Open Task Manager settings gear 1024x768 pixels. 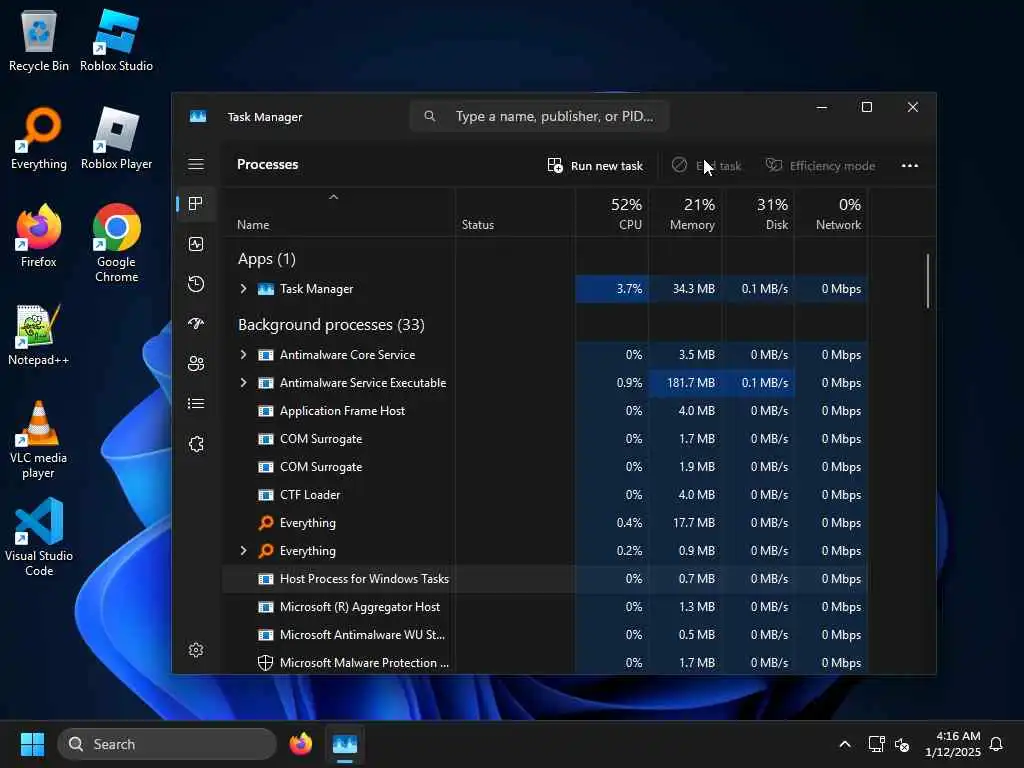tap(195, 650)
